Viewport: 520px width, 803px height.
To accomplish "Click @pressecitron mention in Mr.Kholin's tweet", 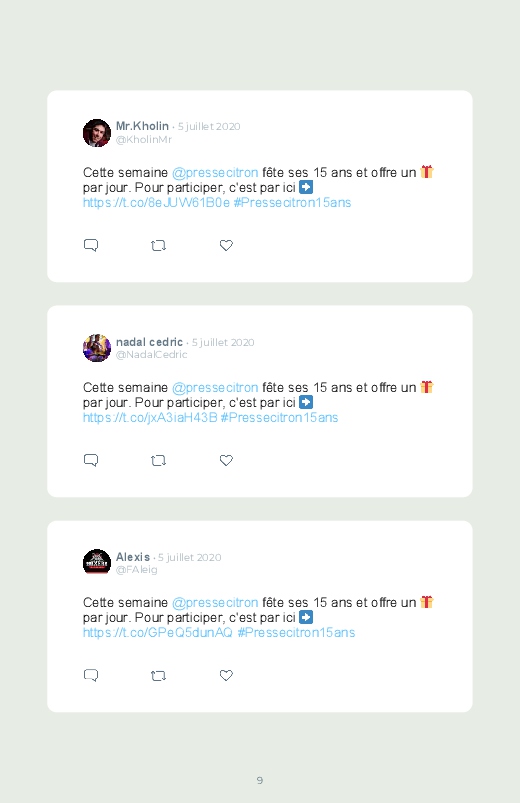I will tap(215, 173).
